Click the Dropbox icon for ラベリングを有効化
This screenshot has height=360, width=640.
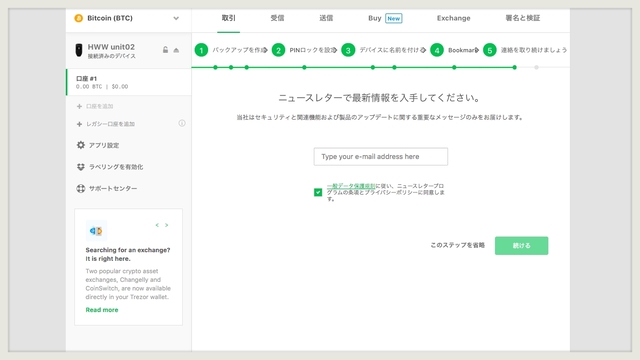point(81,167)
